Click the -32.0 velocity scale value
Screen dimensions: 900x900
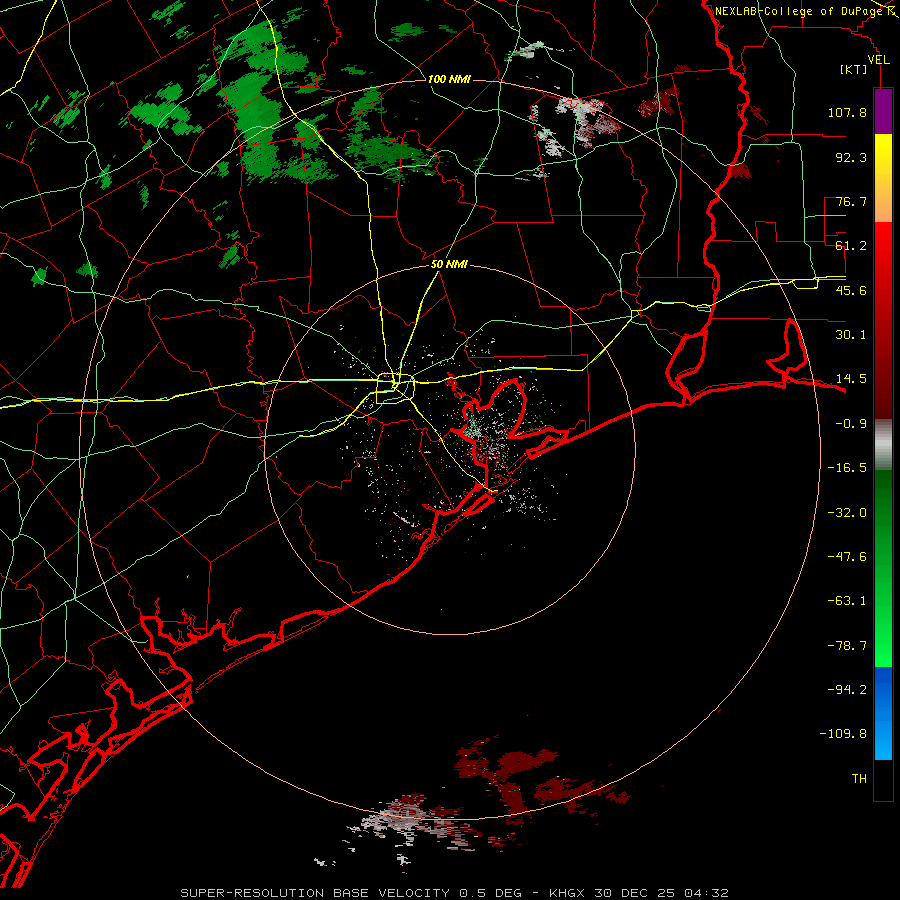point(847,513)
